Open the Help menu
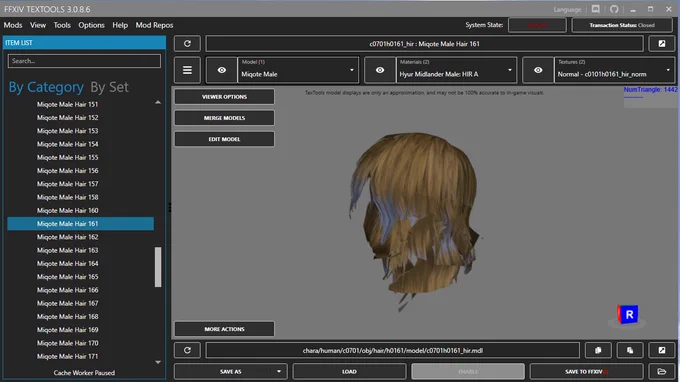Image resolution: width=680 pixels, height=382 pixels. (120, 25)
